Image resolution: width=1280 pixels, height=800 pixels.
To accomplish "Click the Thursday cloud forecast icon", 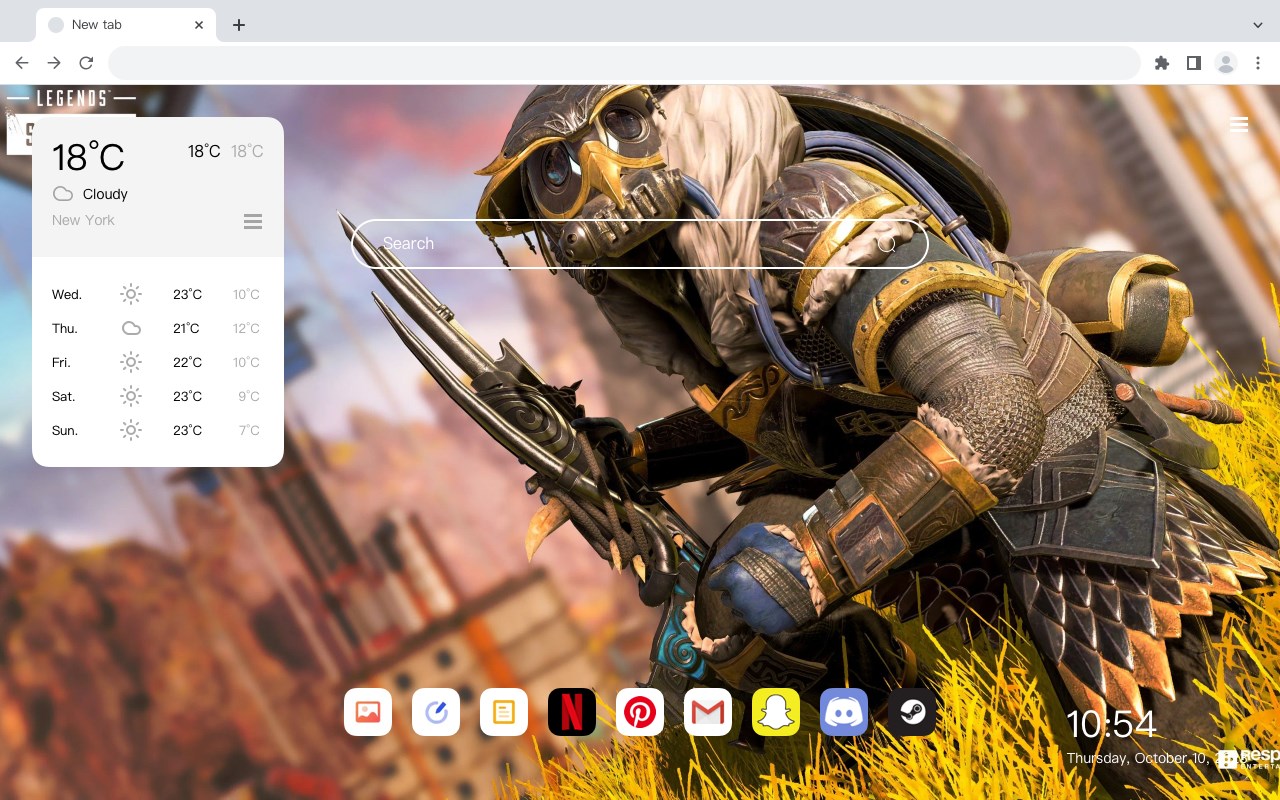I will coord(131,328).
